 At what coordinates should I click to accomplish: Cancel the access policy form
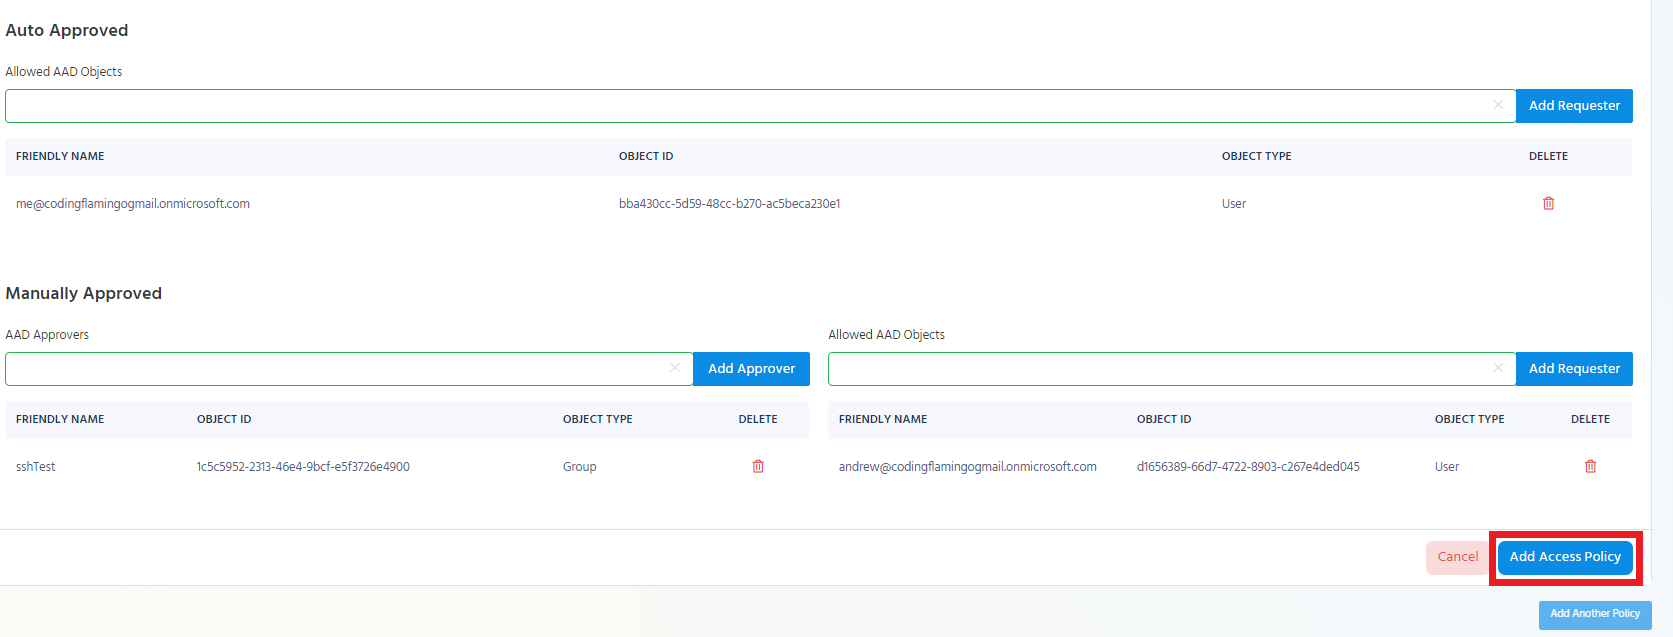coord(1457,557)
